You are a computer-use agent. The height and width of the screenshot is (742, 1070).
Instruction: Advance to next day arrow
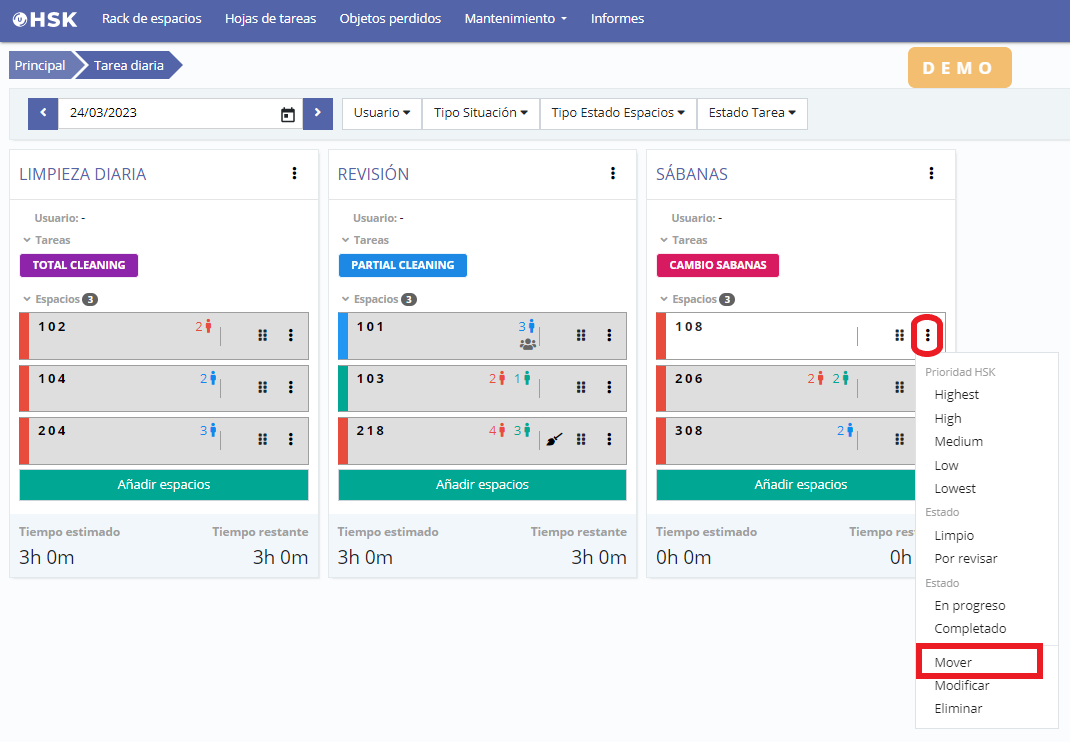[x=317, y=113]
